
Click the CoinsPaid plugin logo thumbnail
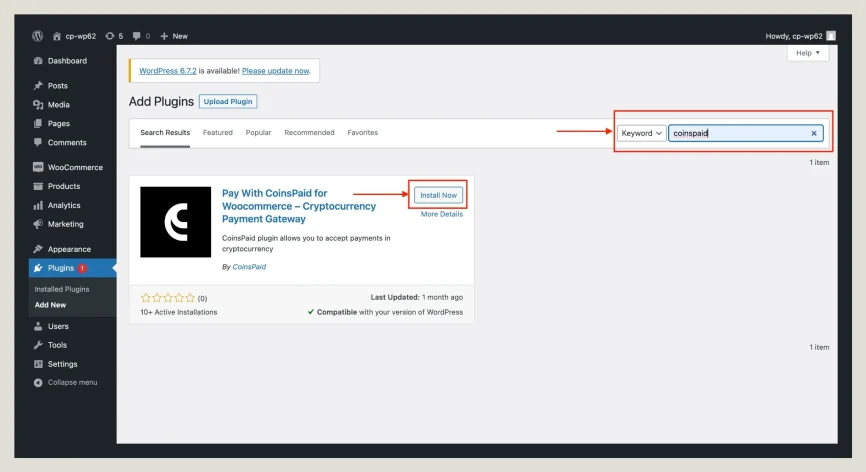pyautogui.click(x=175, y=222)
